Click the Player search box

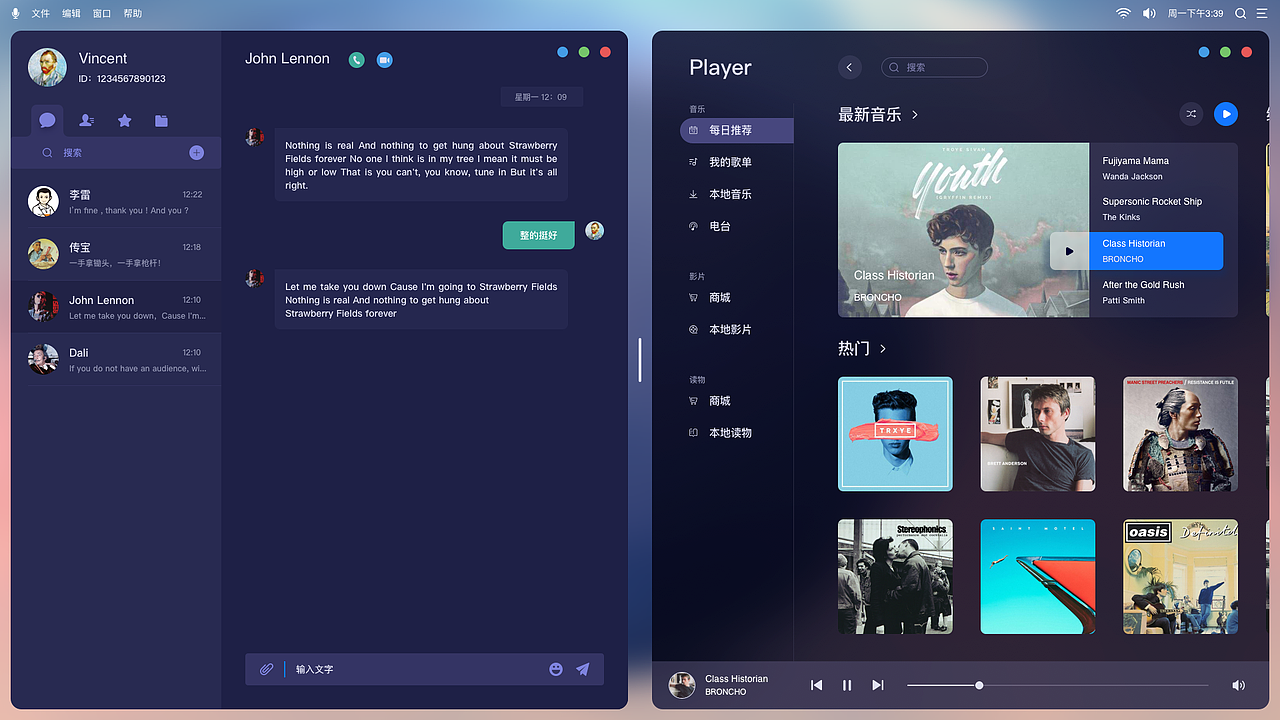[x=934, y=67]
